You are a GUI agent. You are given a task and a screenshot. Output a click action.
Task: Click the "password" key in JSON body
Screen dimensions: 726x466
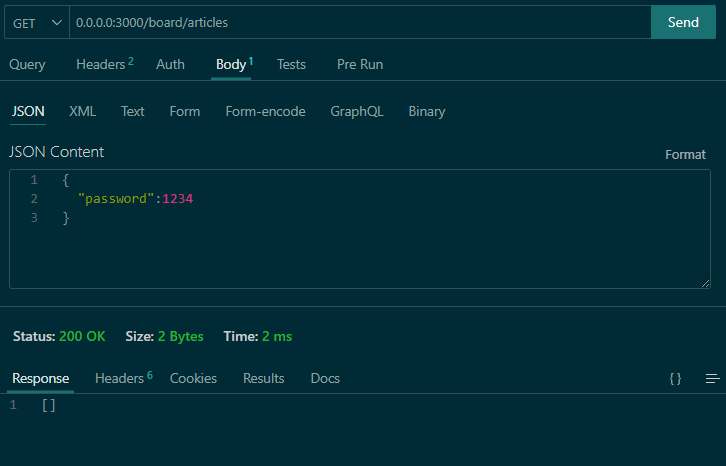[x=116, y=199]
